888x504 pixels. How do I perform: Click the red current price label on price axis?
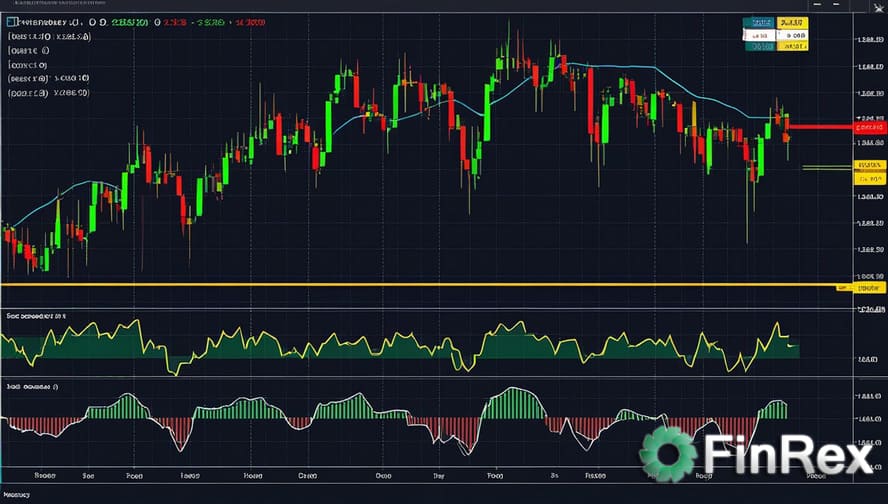pyautogui.click(x=869, y=127)
